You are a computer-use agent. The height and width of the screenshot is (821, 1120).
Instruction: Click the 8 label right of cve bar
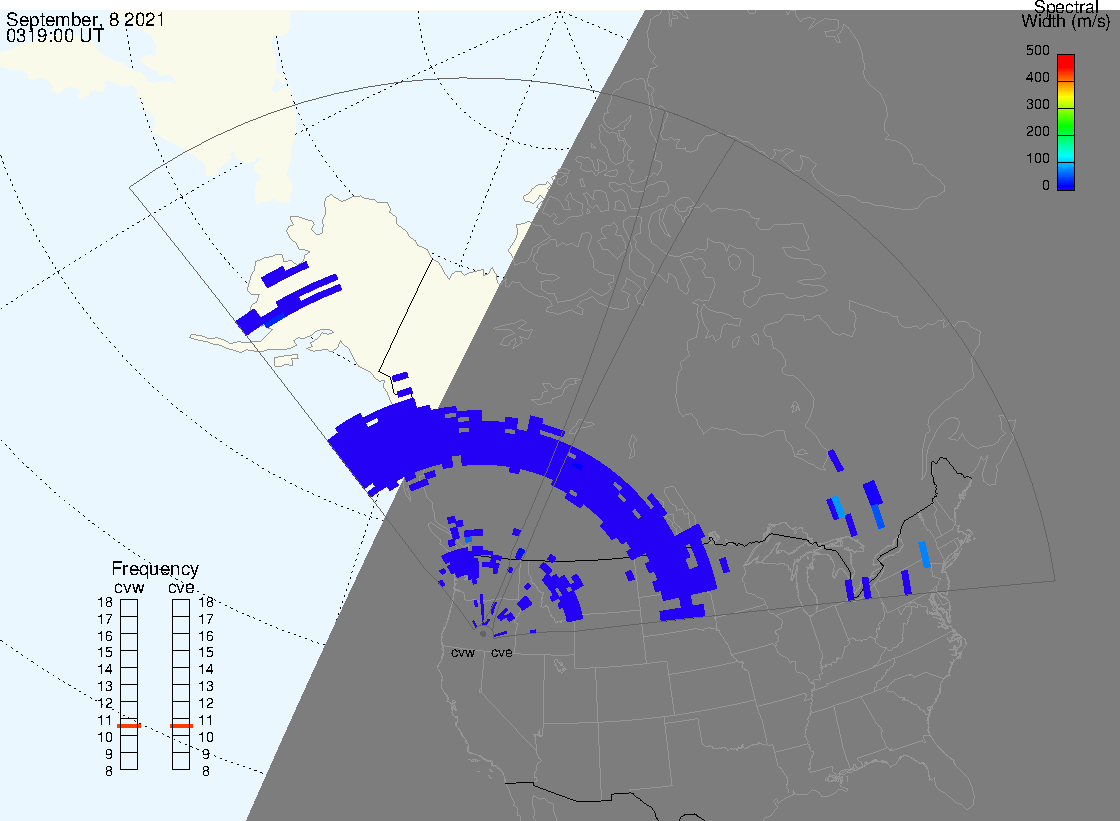point(206,771)
